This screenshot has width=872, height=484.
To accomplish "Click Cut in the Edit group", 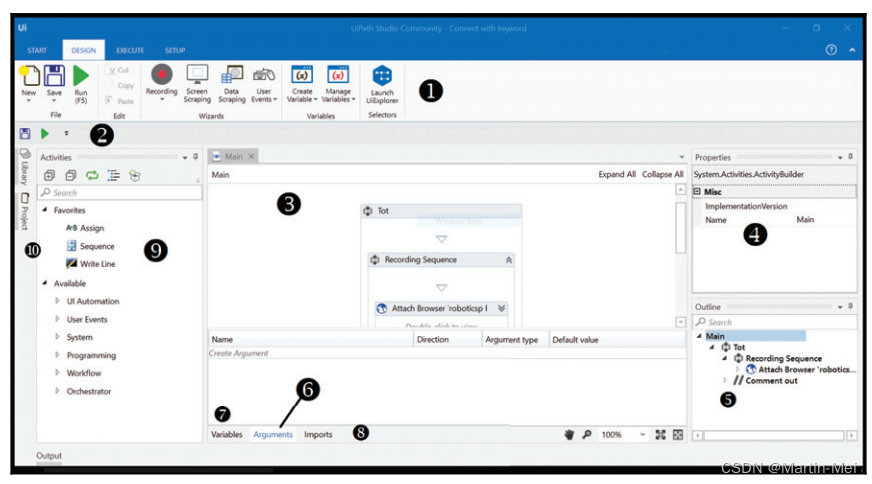I will (118, 70).
